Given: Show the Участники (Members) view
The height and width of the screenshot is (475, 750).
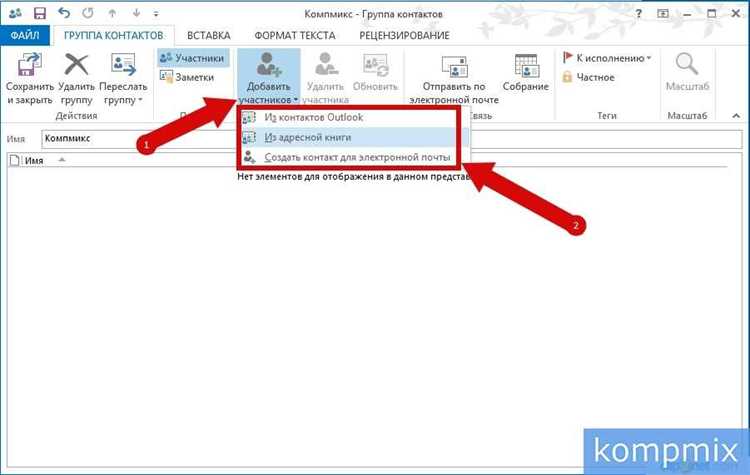Looking at the screenshot, I should coord(193,58).
